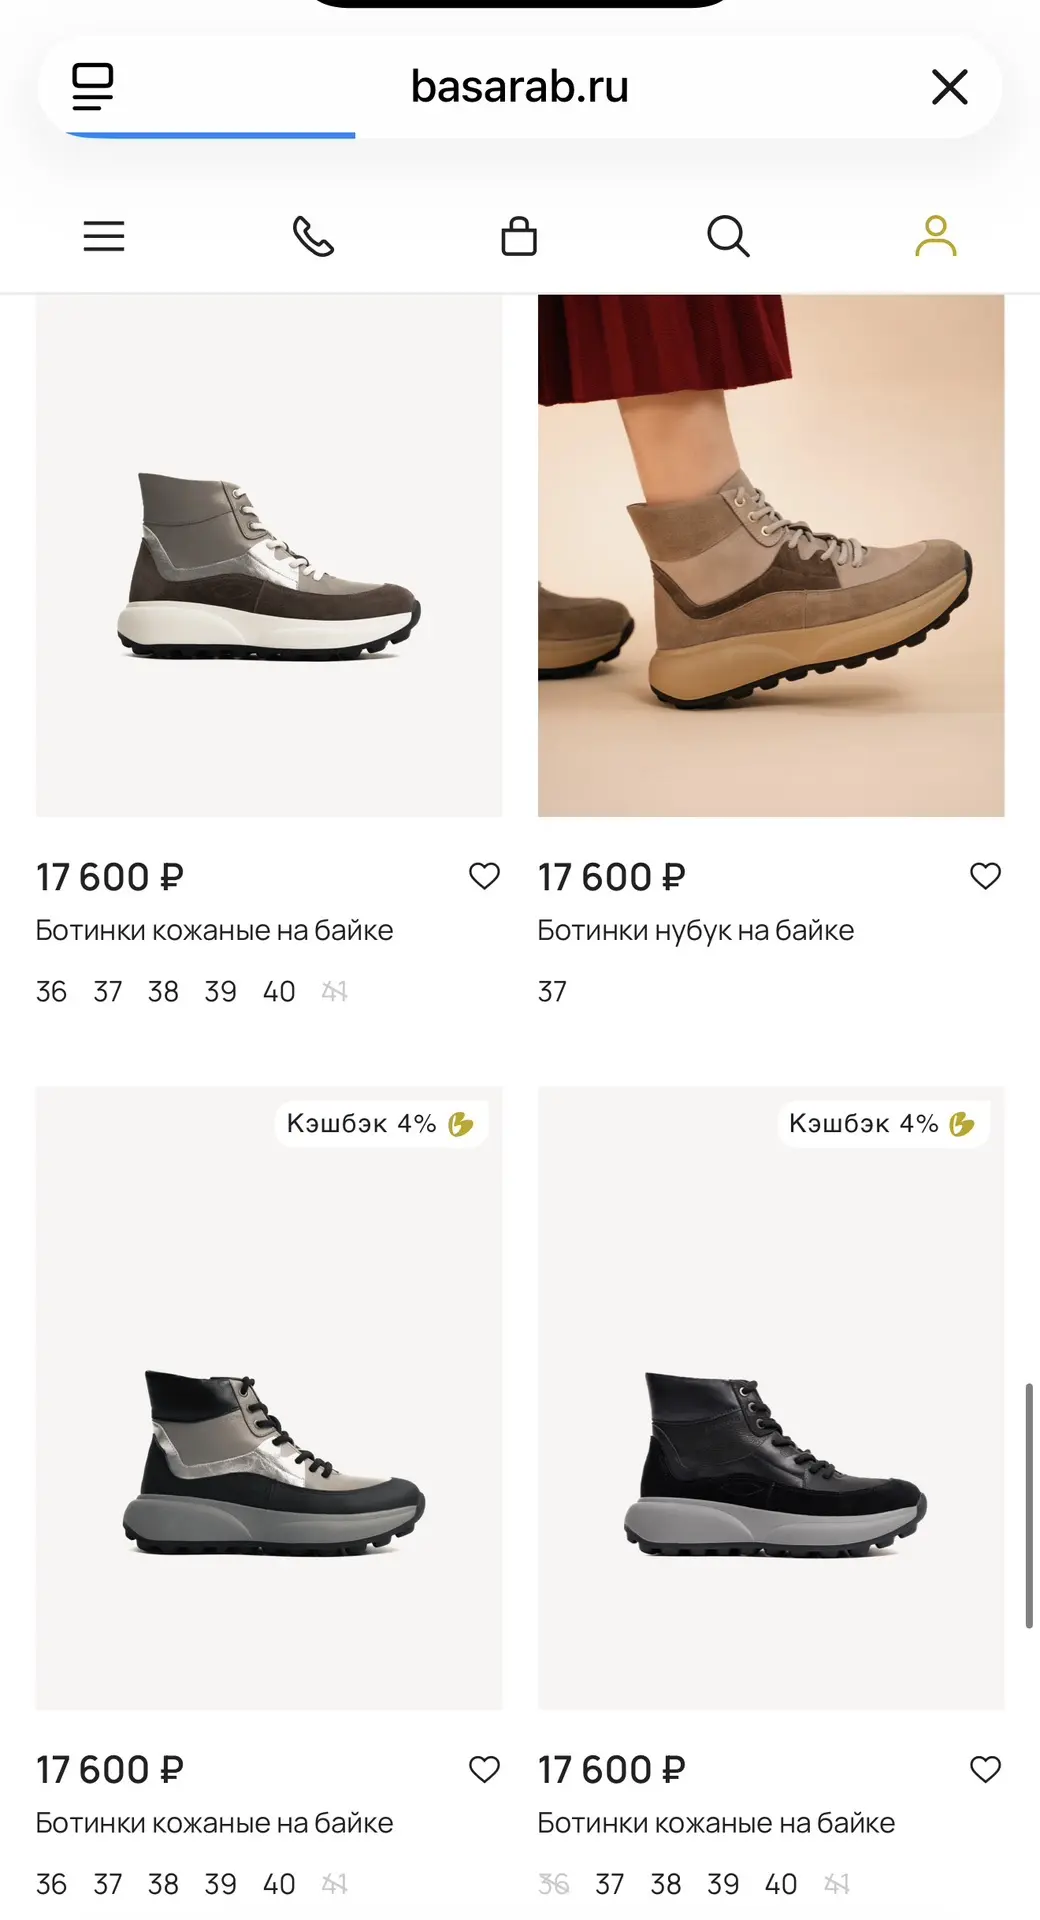1040x1920 pixels.
Task: Tap the phone call icon
Action: click(x=313, y=237)
